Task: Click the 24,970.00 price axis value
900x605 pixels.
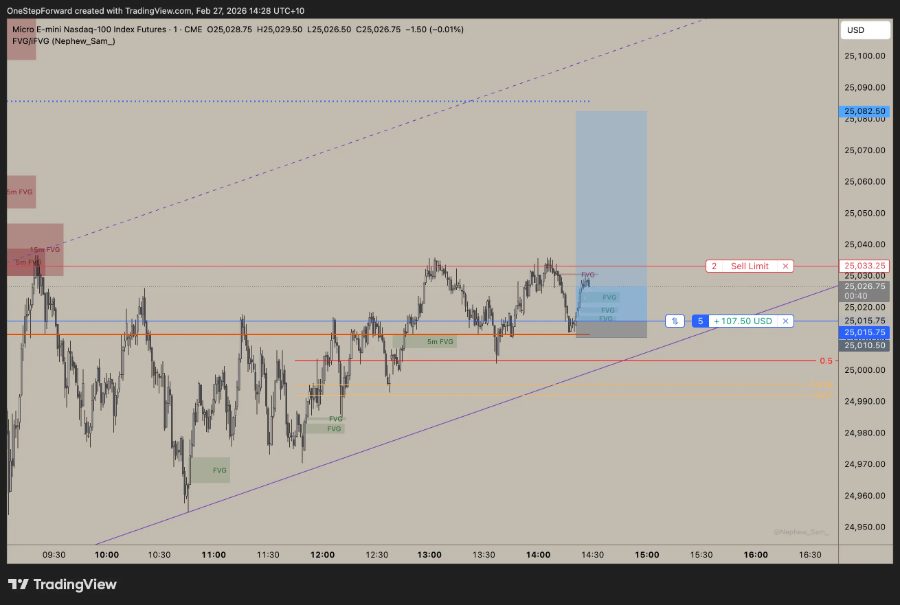Action: pyautogui.click(x=865, y=464)
